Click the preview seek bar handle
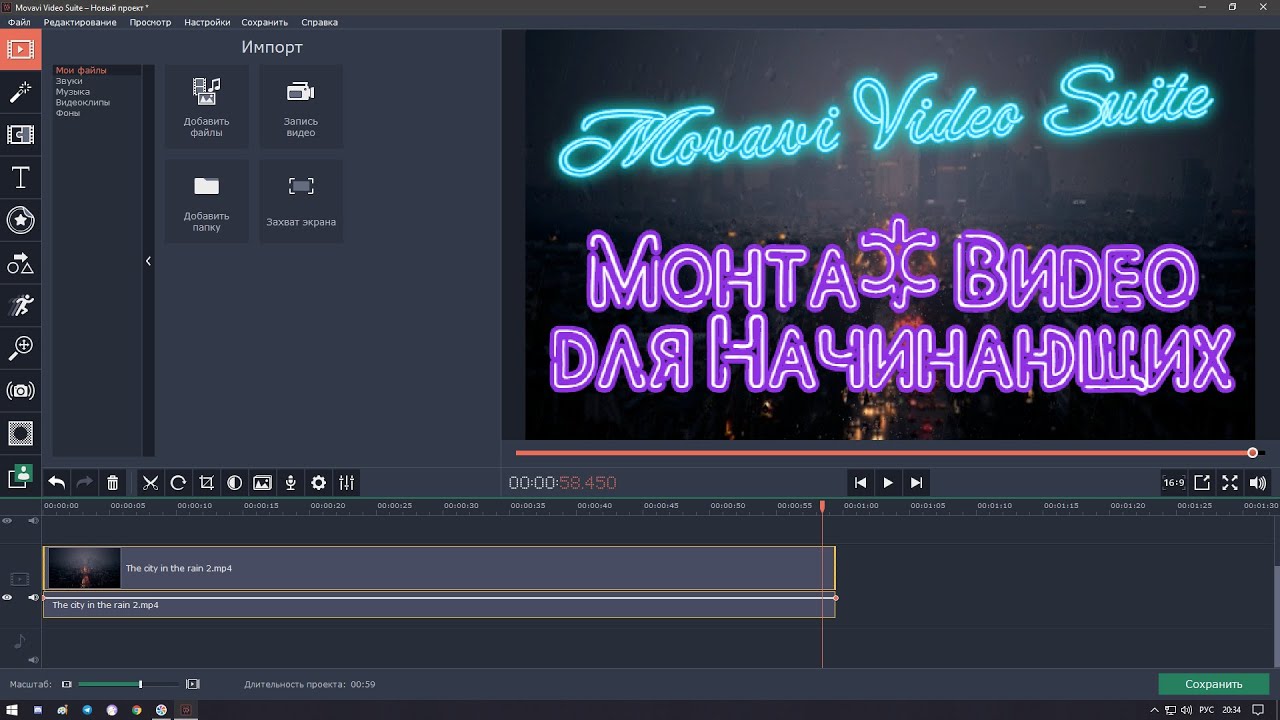This screenshot has width=1280, height=720. tap(1252, 453)
